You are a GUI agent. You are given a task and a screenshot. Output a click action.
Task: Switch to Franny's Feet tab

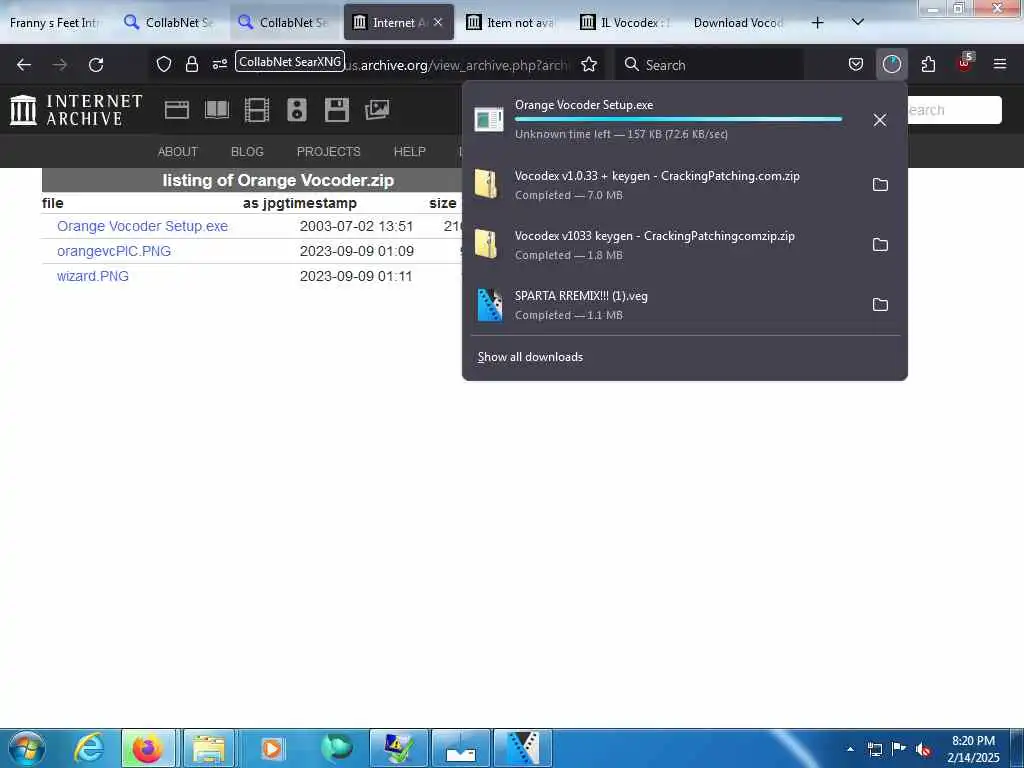(x=56, y=23)
